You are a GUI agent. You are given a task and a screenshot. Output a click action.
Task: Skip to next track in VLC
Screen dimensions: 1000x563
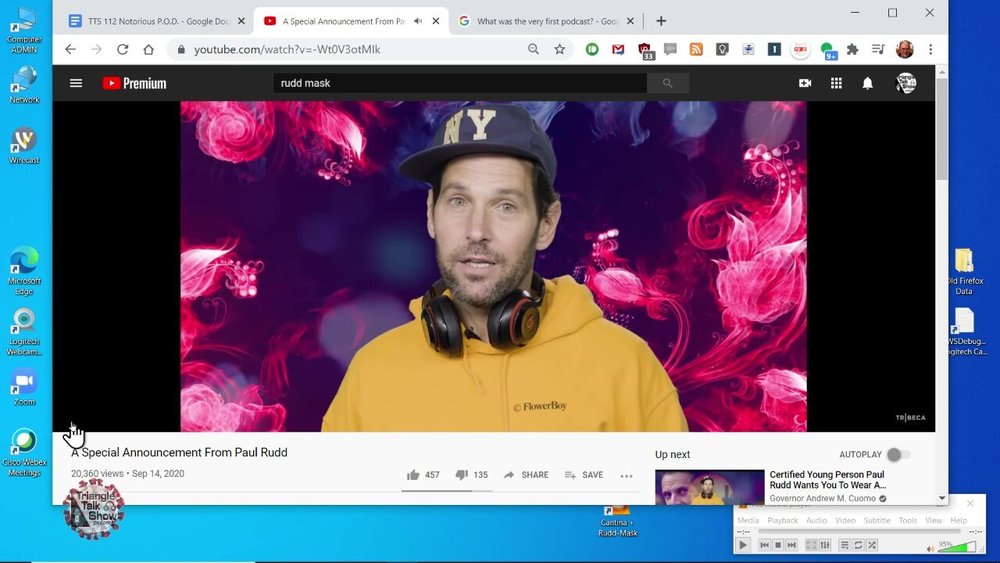(x=791, y=545)
